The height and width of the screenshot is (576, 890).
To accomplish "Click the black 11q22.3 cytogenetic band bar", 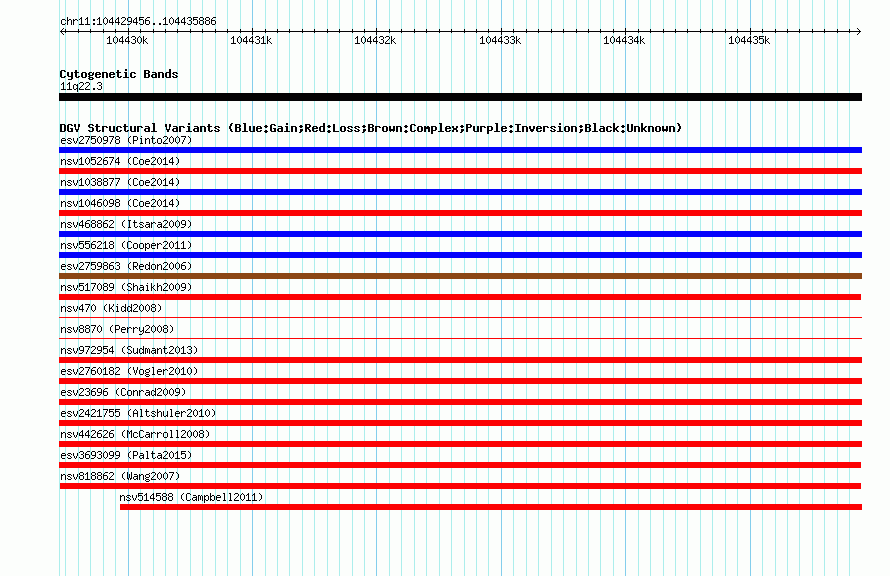I will (460, 97).
